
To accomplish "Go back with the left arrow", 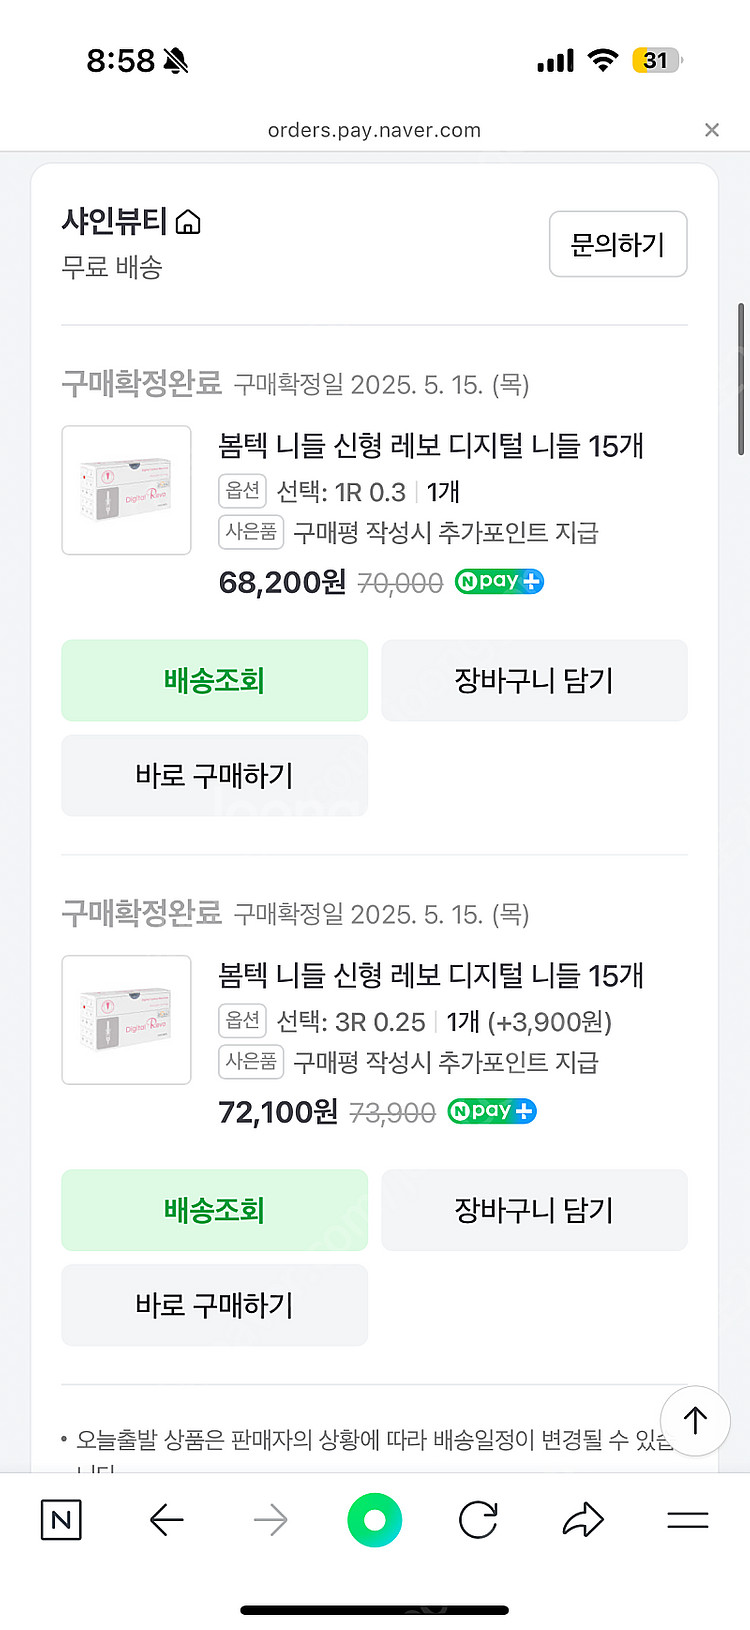I will point(166,1521).
